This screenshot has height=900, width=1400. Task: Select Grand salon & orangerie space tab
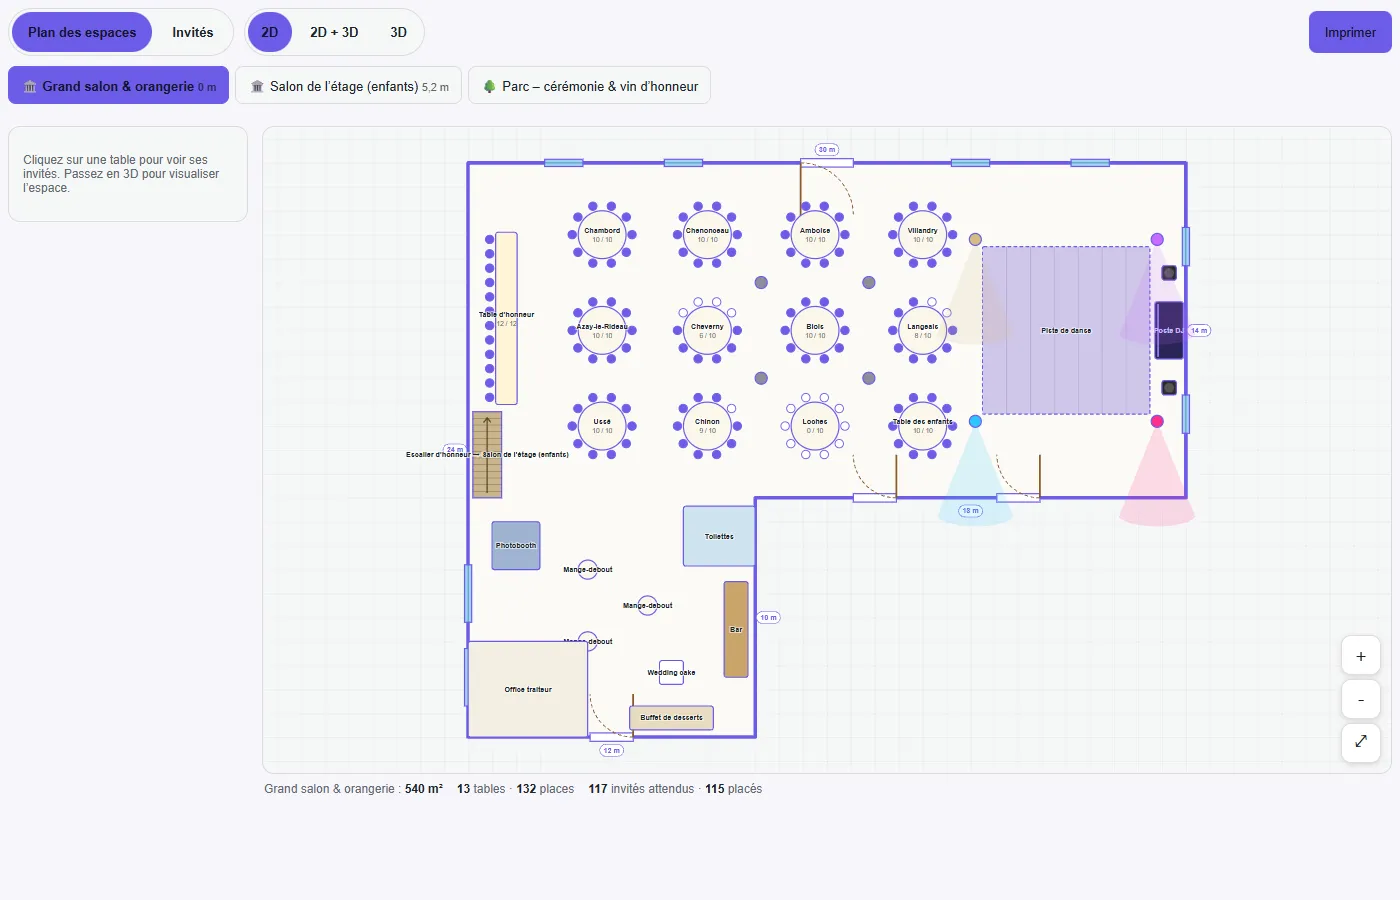(x=118, y=86)
